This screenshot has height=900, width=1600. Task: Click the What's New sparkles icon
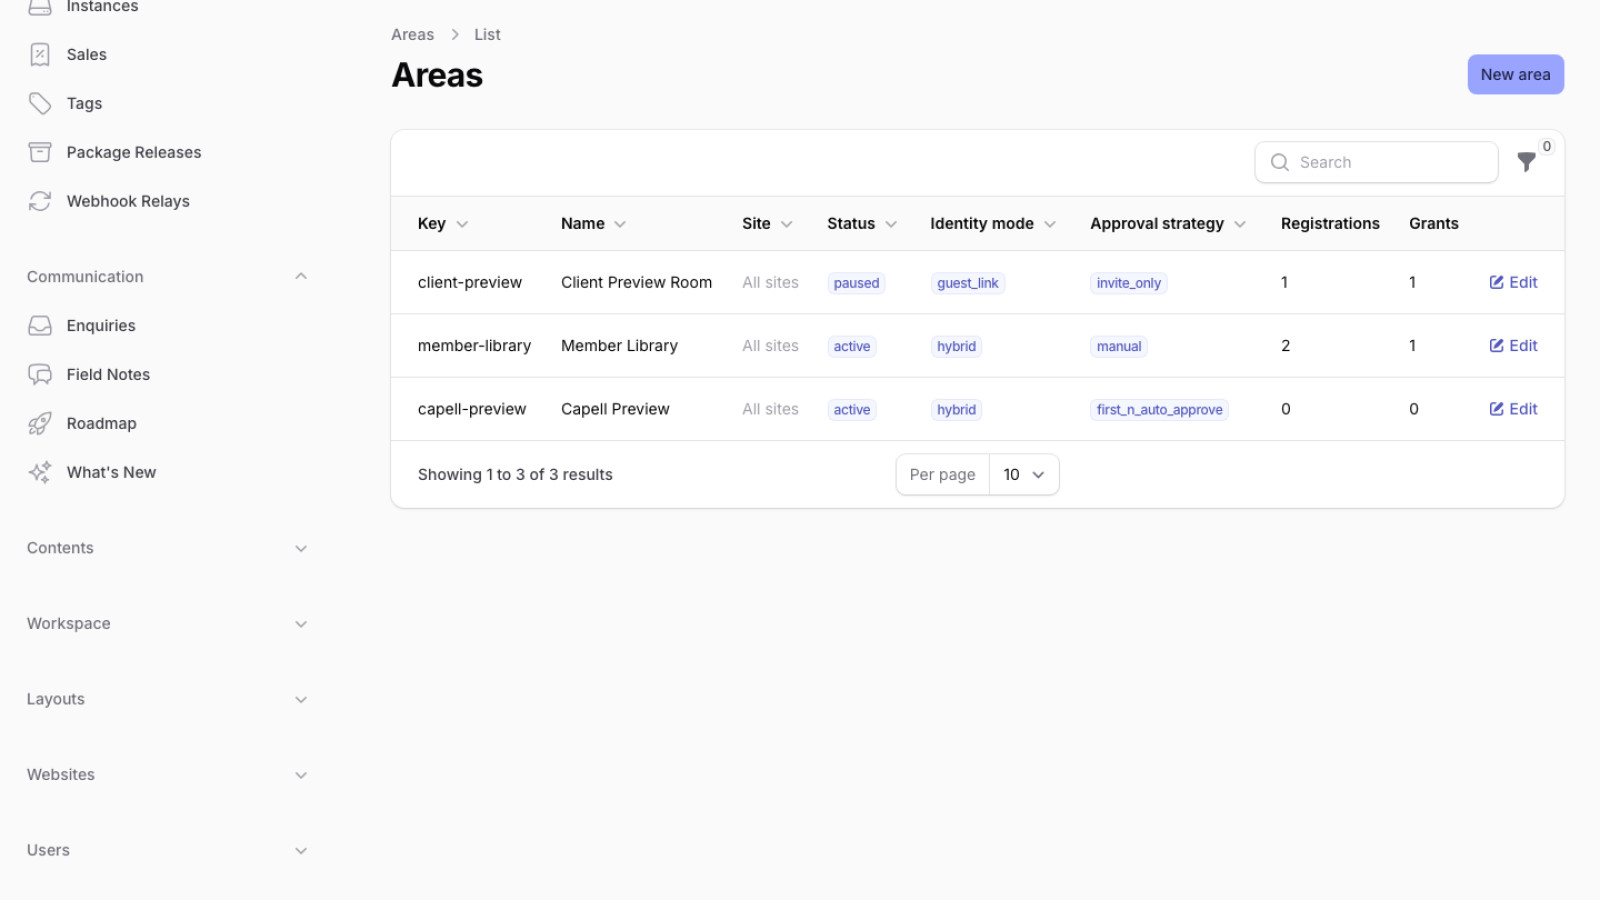[40, 473]
